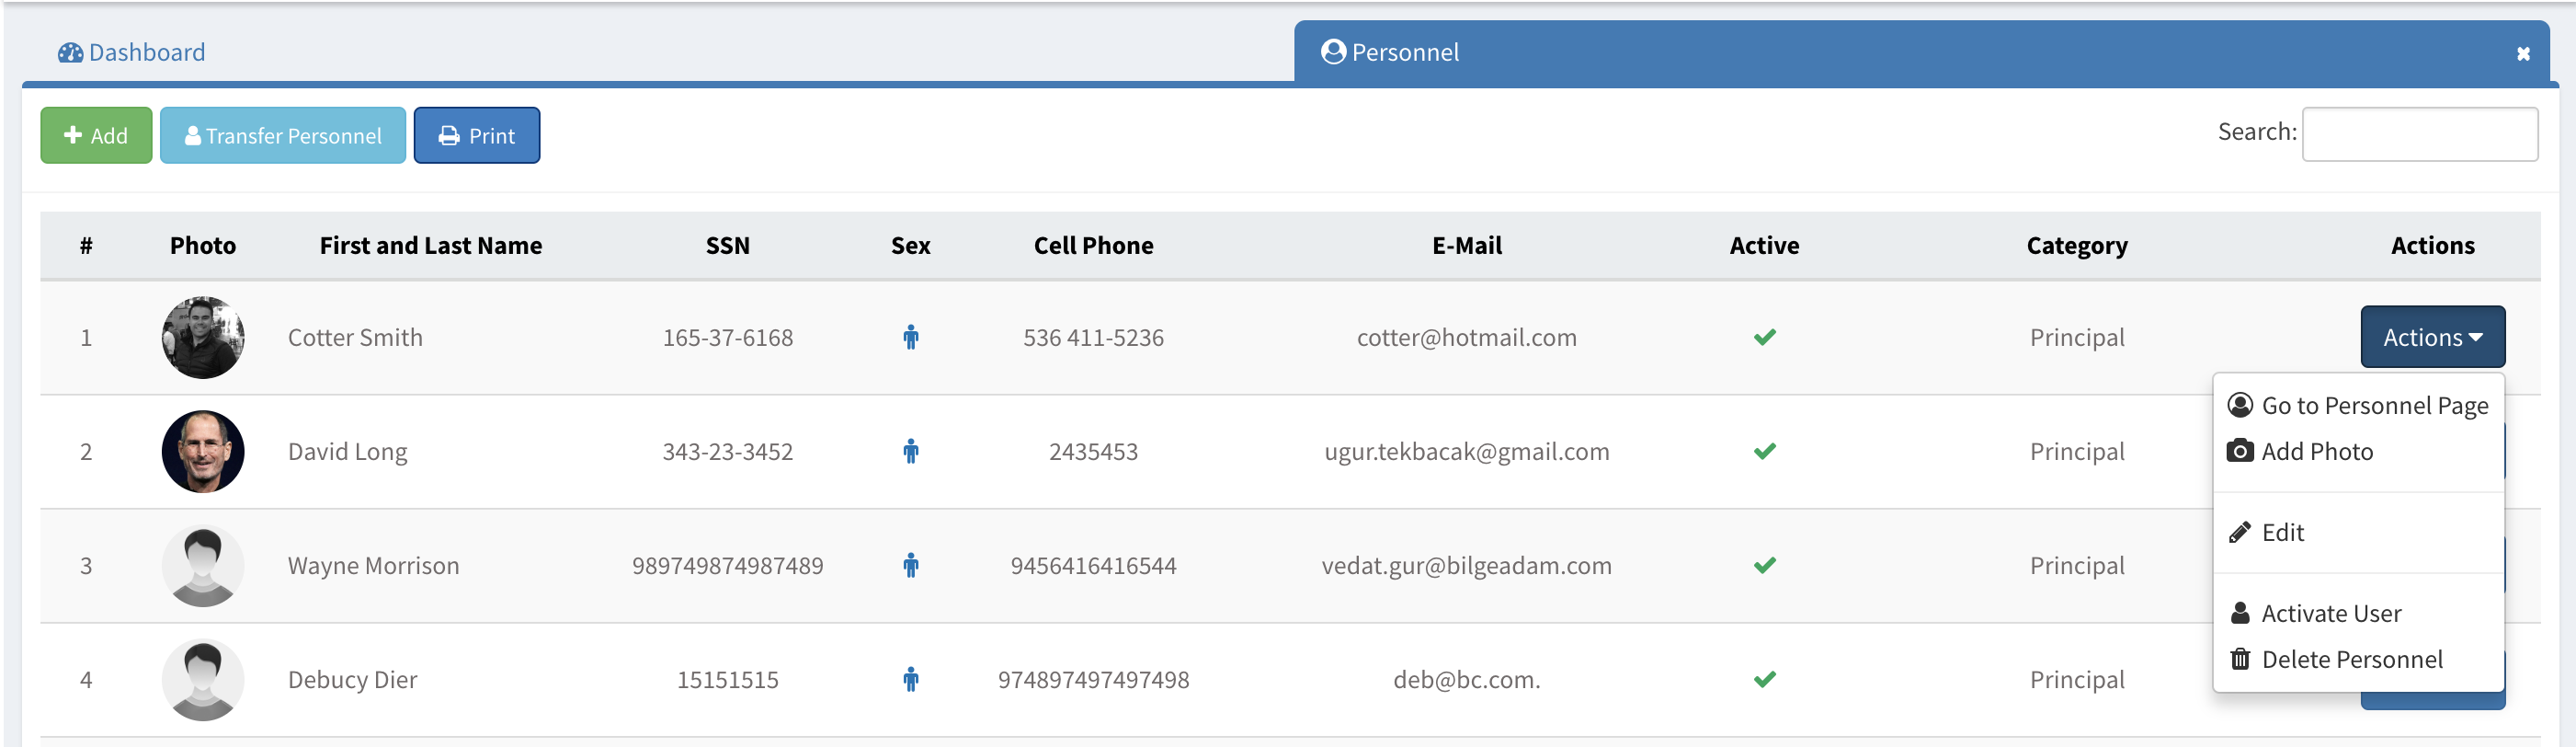Open the Actions dropdown for Cotter Smith
The image size is (2576, 747).
coord(2432,338)
